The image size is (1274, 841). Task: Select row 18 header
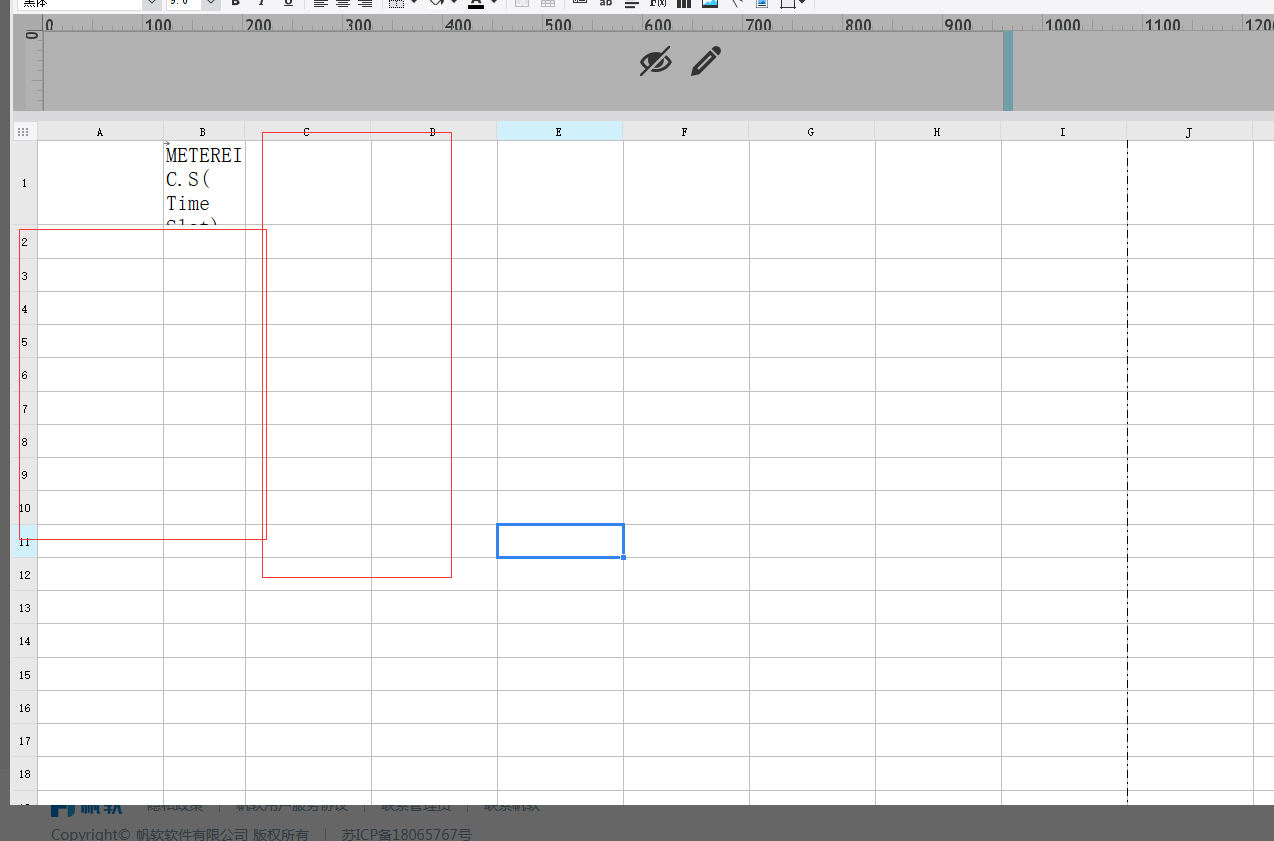click(24, 773)
